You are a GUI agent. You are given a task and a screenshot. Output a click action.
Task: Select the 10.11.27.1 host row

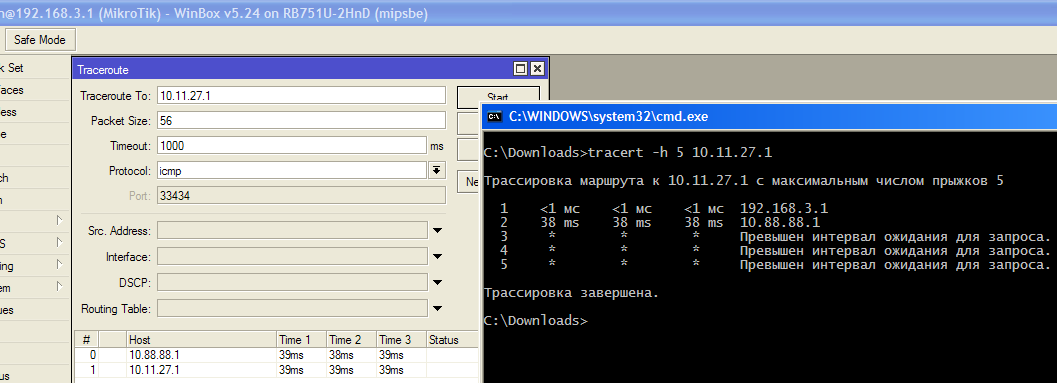[276, 370]
